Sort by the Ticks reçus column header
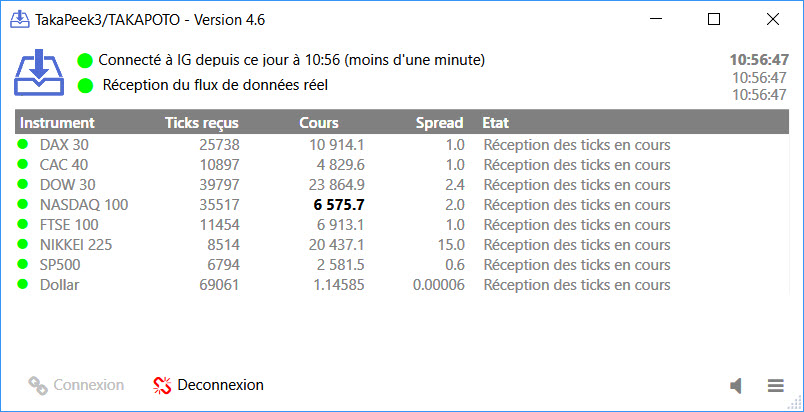This screenshot has height=412, width=804. click(x=201, y=123)
